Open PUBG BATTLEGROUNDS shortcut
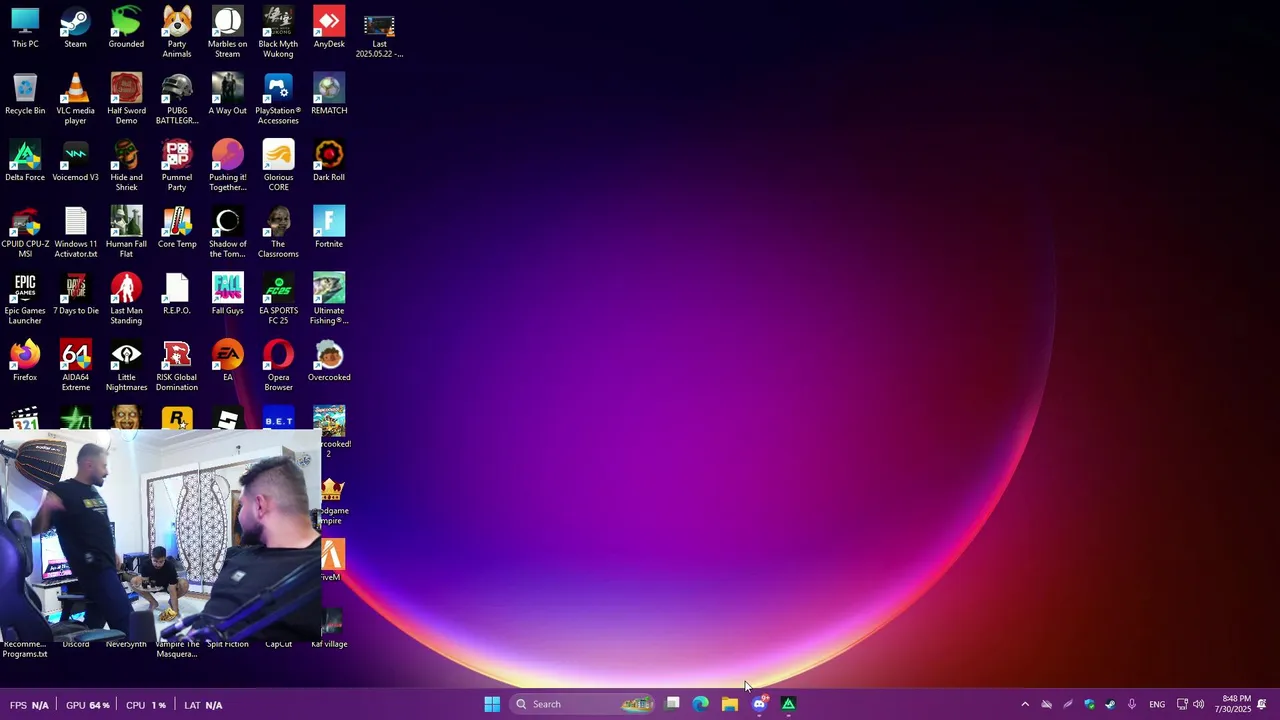The height and width of the screenshot is (720, 1280). pyautogui.click(x=177, y=99)
